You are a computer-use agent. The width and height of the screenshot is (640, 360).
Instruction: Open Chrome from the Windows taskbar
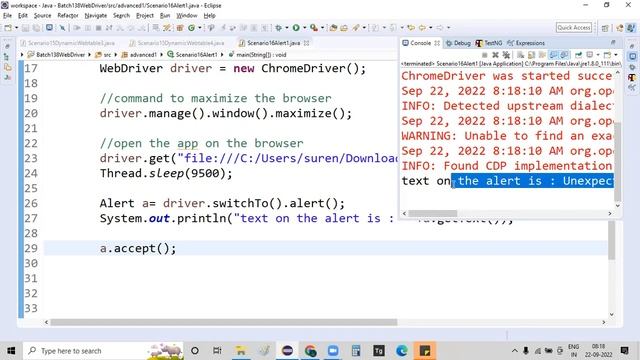310,351
